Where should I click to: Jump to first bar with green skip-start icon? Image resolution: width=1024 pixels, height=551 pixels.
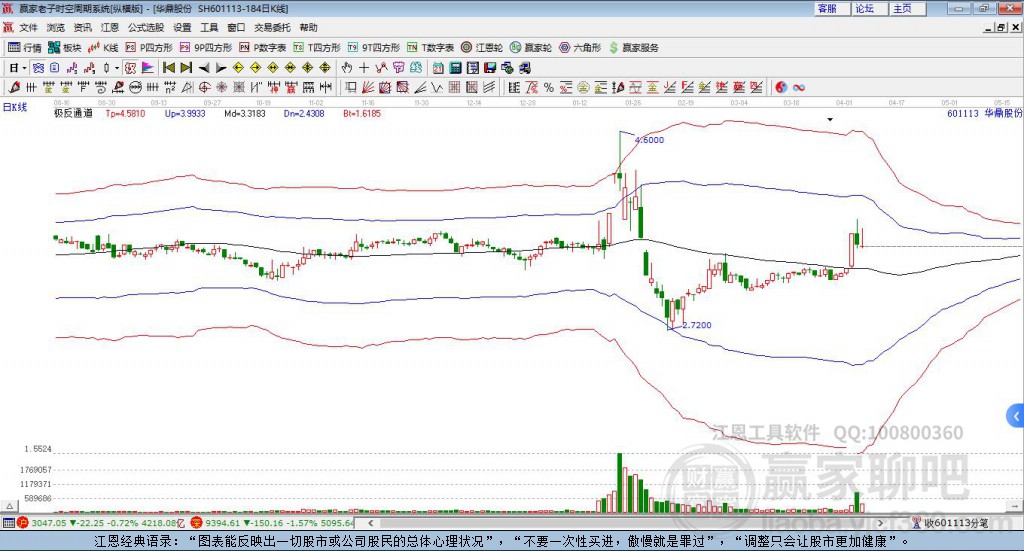(168, 67)
